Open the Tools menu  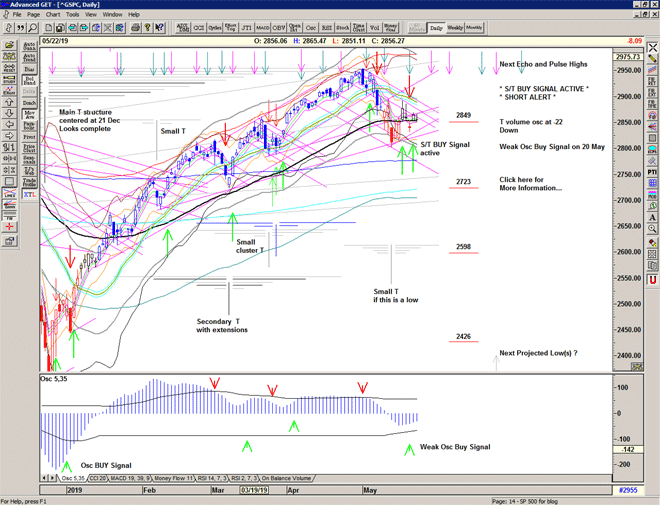pyautogui.click(x=72, y=15)
